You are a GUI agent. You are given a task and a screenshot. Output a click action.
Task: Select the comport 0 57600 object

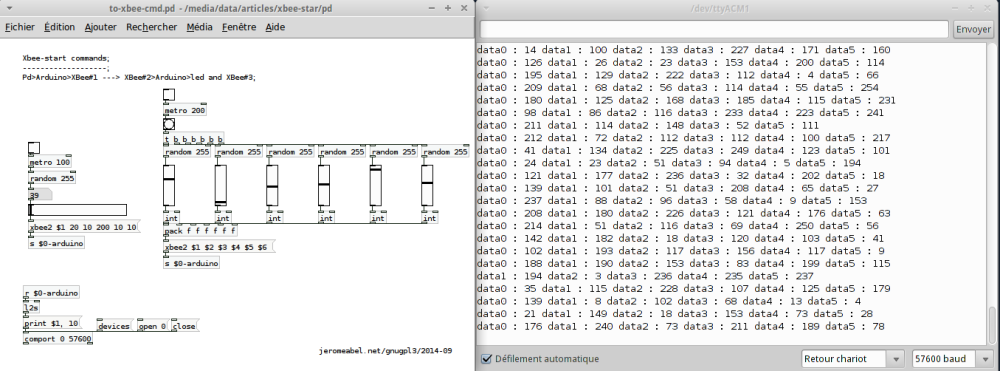58,339
